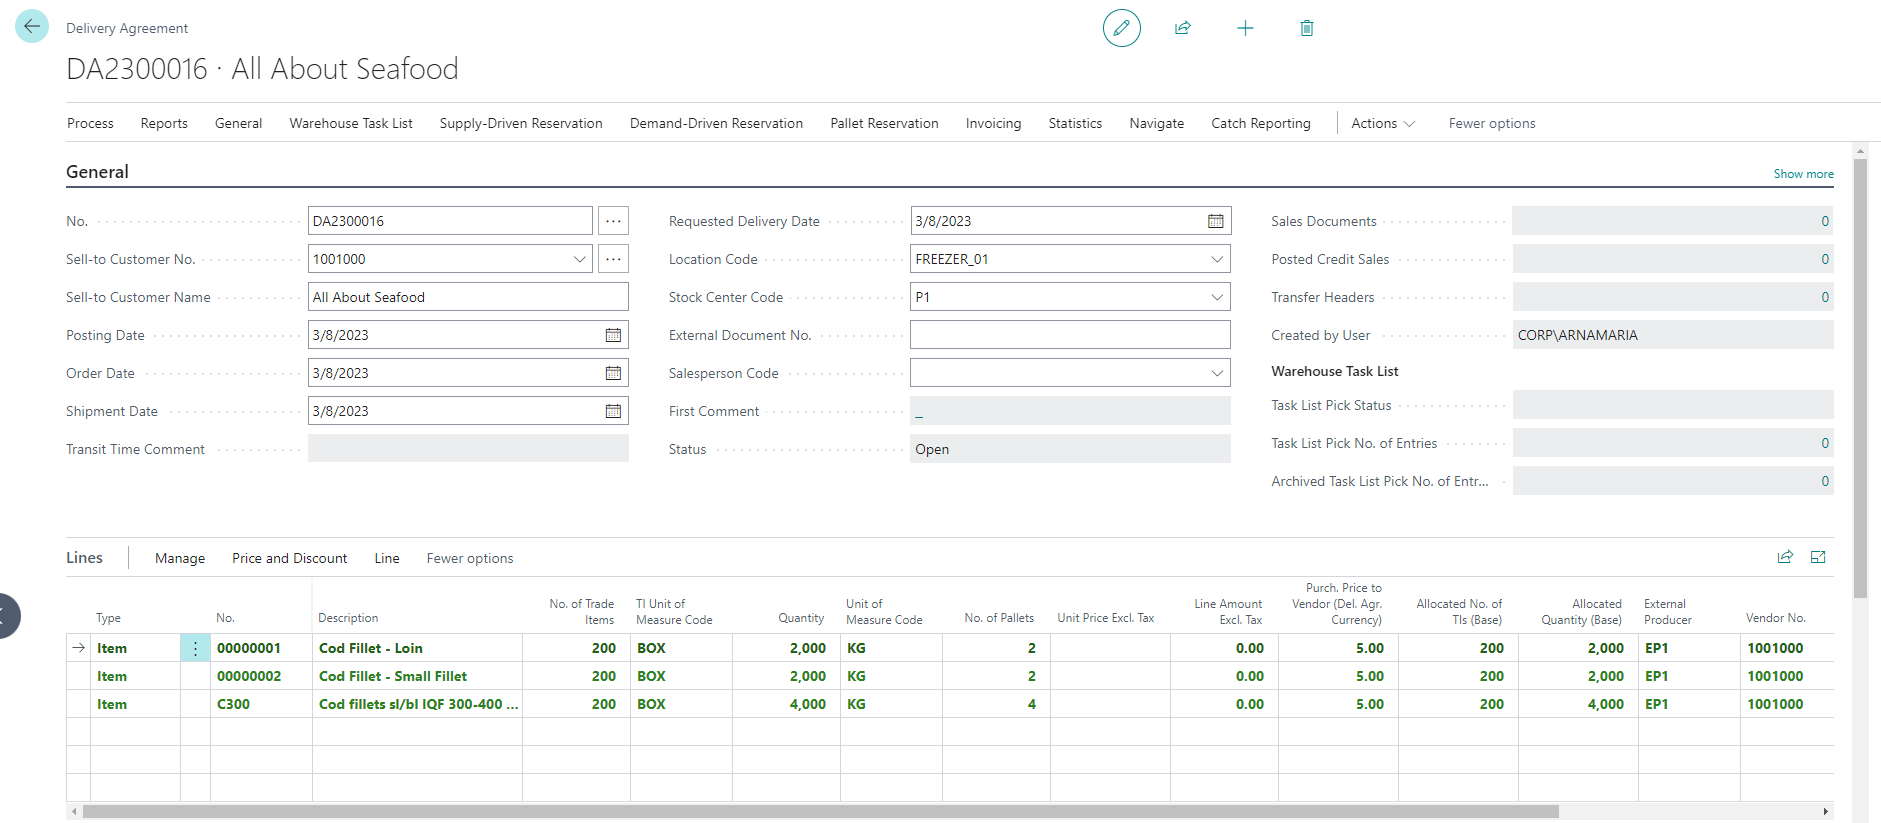Click the share icon in header

1183,28
